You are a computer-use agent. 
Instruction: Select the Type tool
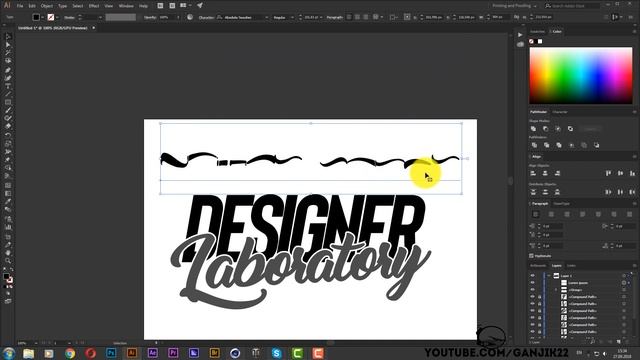(8, 86)
